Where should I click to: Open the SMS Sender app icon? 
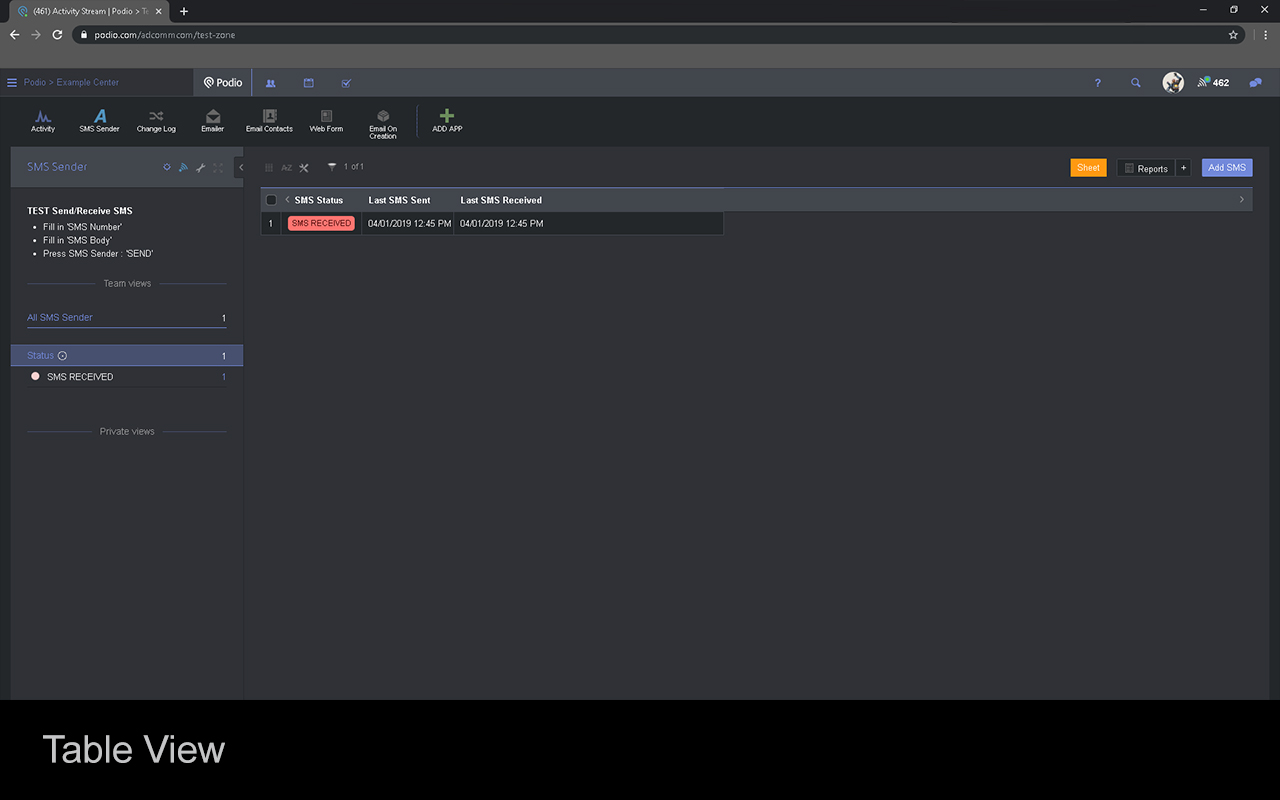point(99,121)
